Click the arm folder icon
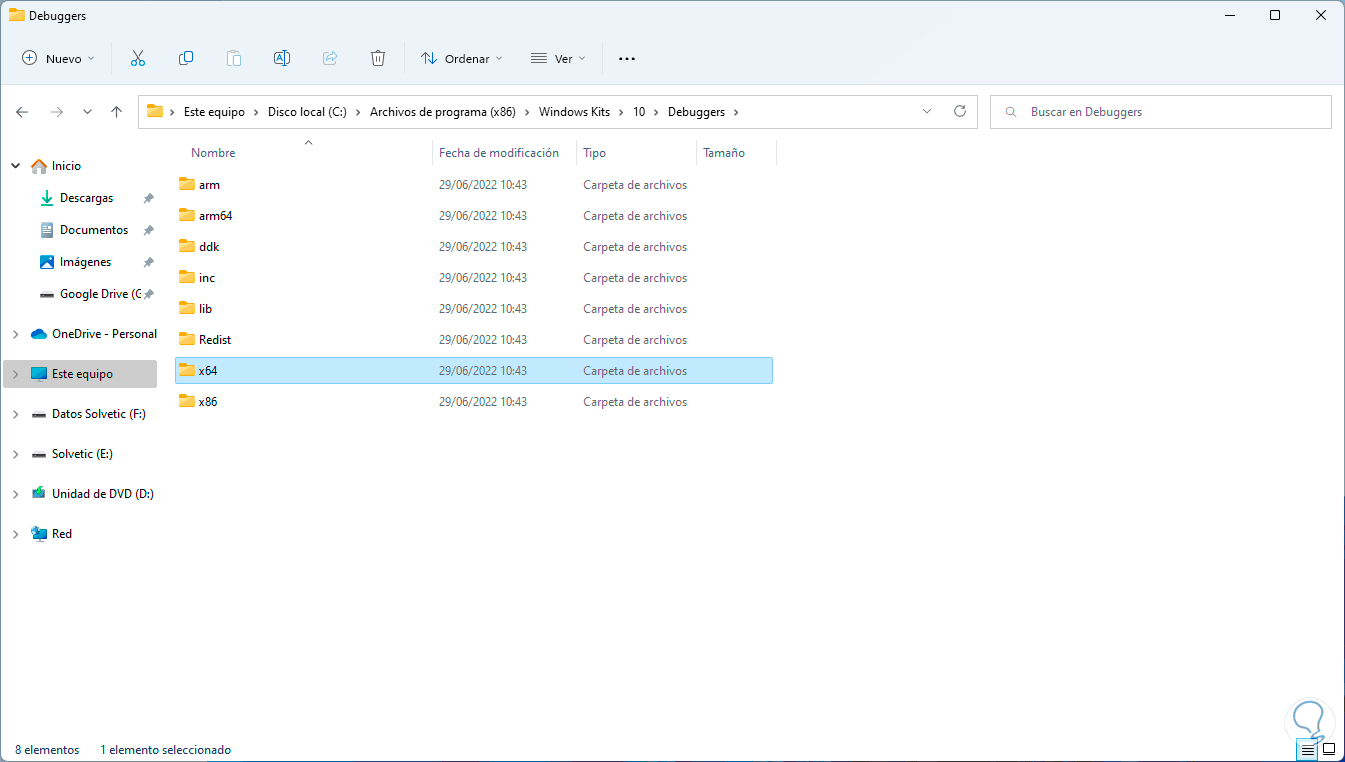 pos(186,184)
